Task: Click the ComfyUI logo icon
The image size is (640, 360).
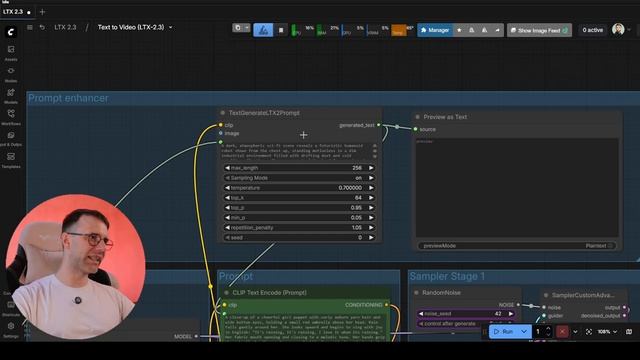Action: point(11,32)
